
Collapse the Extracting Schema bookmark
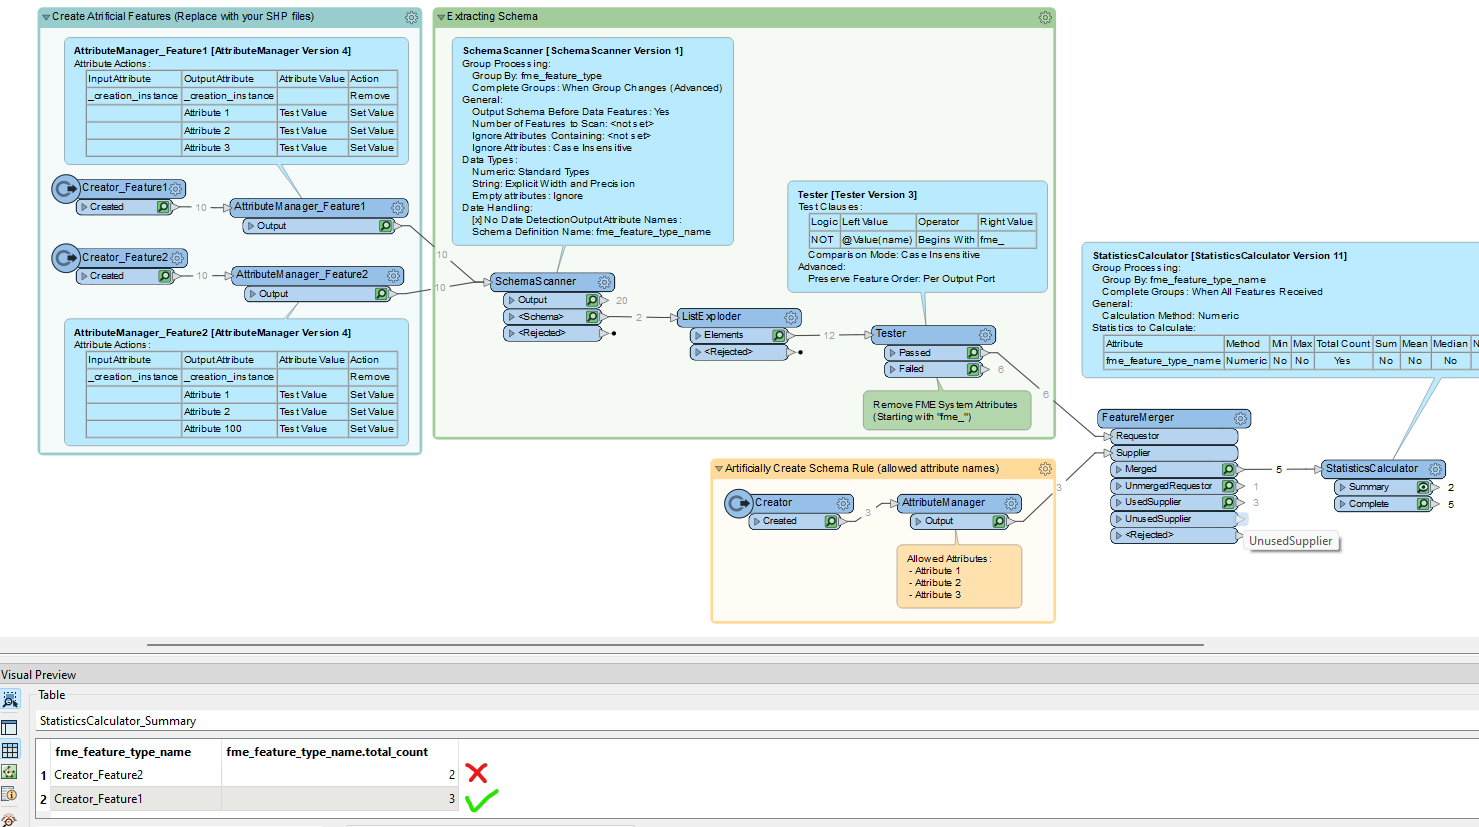(x=441, y=17)
